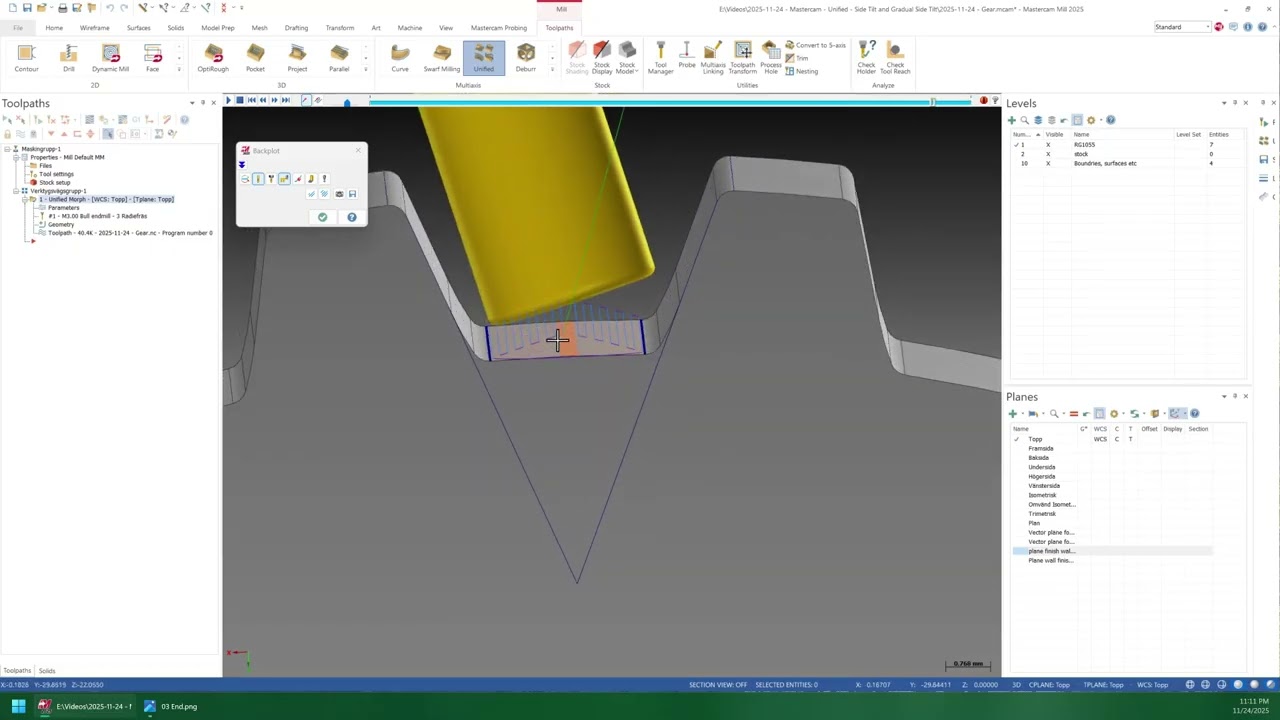This screenshot has width=1280, height=720.
Task: Confirm Backplot with green OK button
Action: (x=322, y=217)
